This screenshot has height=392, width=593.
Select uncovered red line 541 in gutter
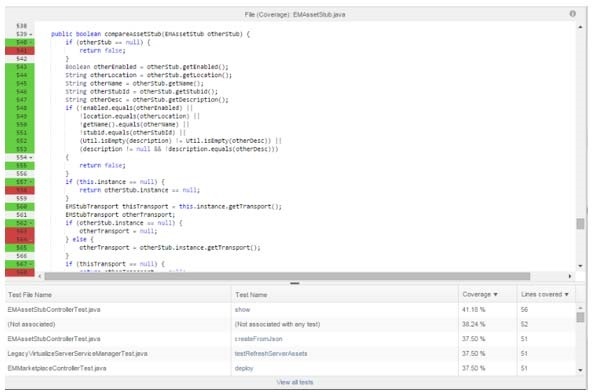coord(20,51)
